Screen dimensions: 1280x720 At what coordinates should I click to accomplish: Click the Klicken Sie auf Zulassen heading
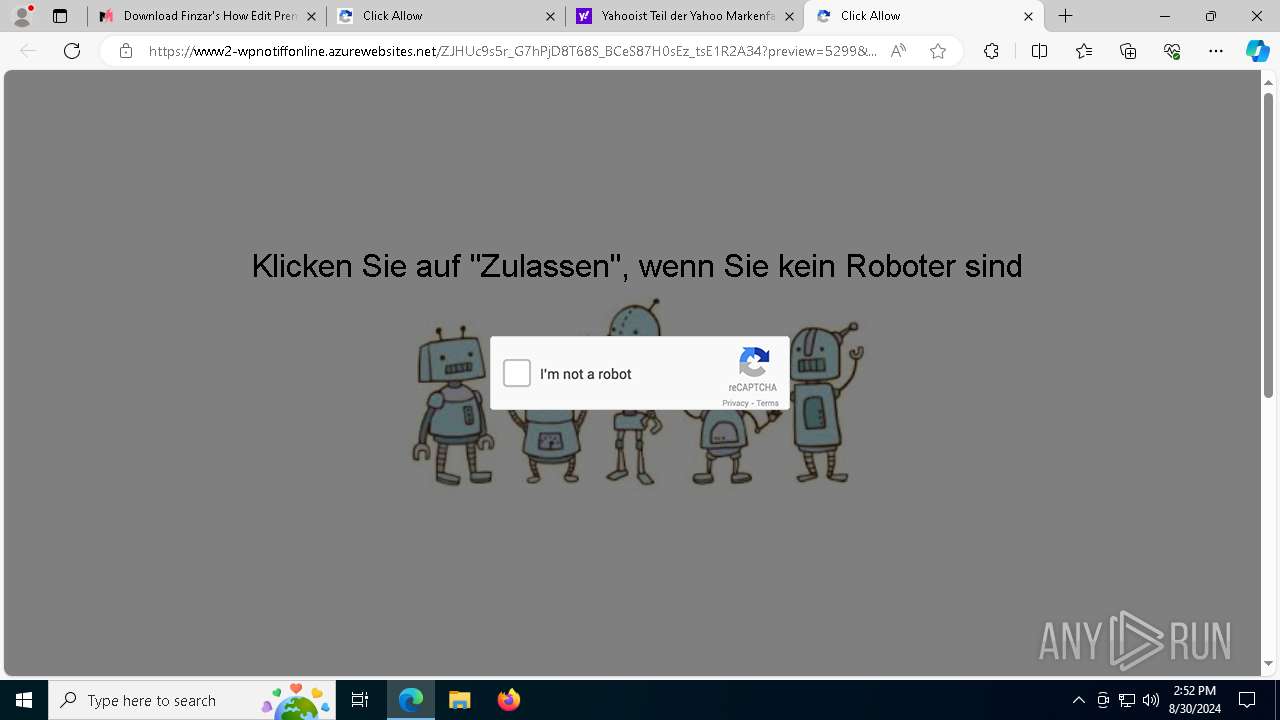click(637, 266)
